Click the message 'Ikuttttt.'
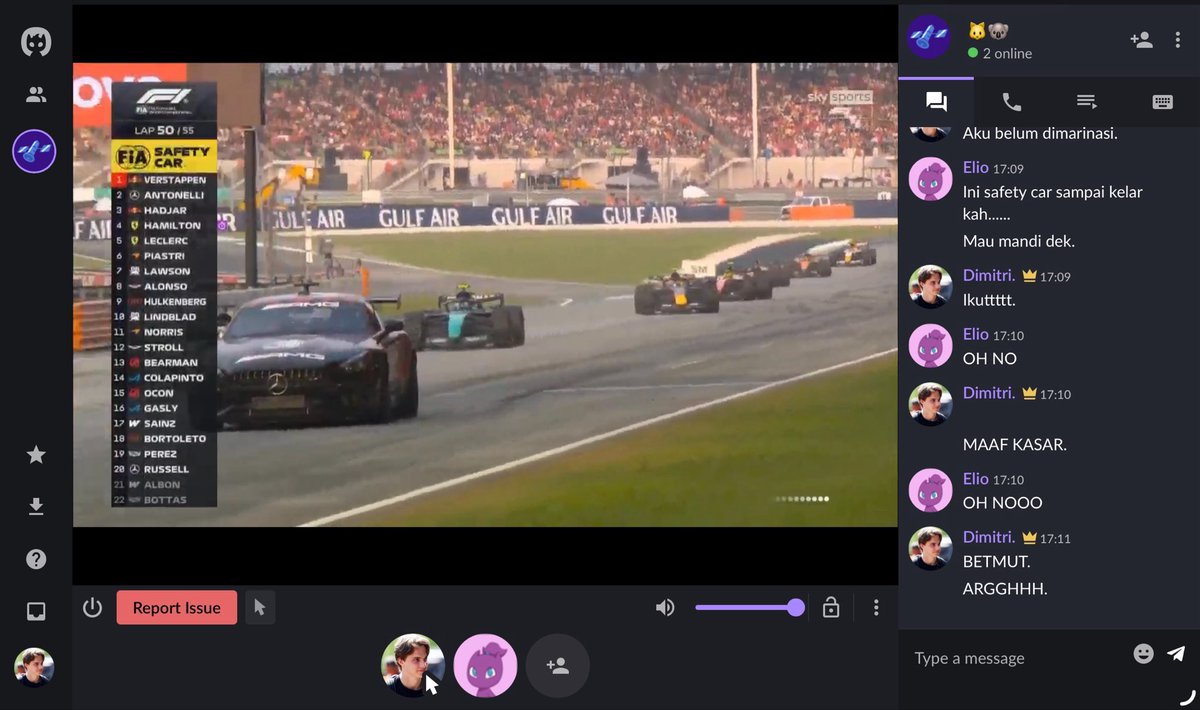Screen dimensions: 1200x710 pyautogui.click(x=989, y=300)
